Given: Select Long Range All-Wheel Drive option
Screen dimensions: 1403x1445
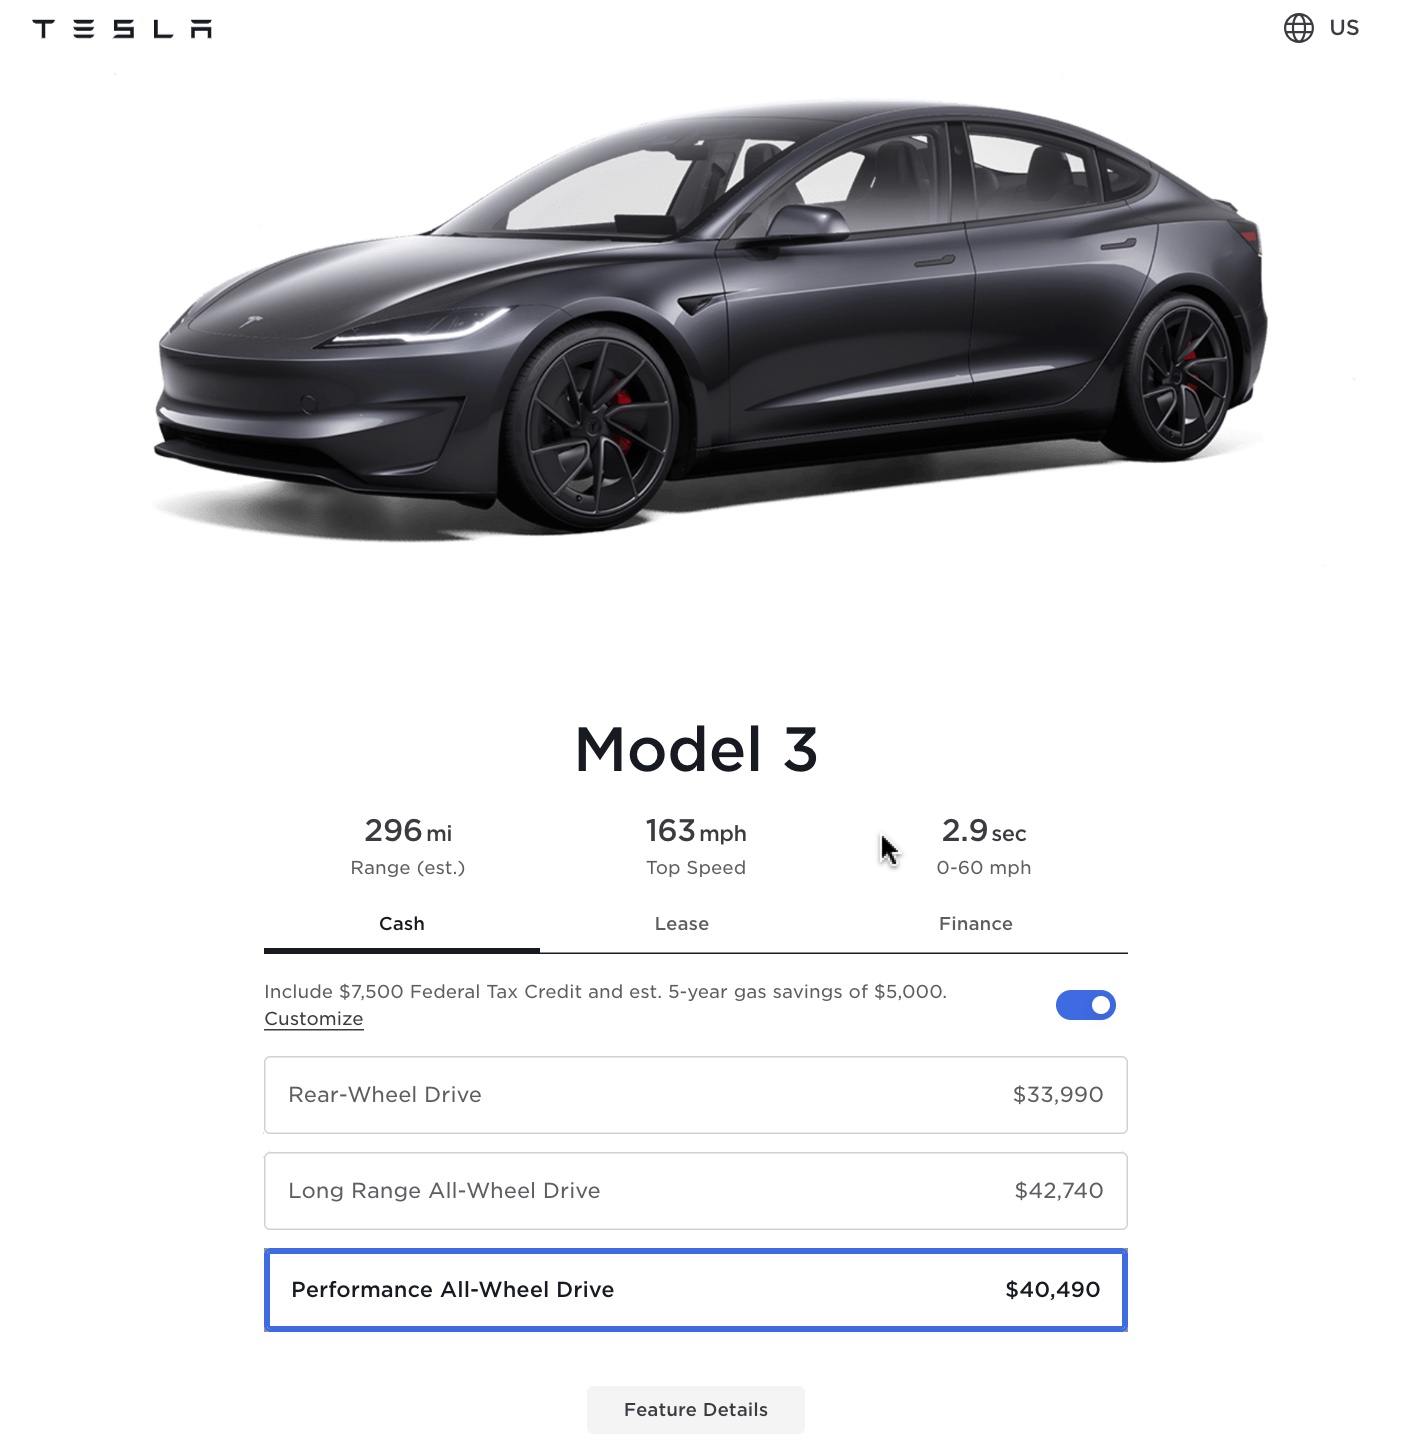Looking at the screenshot, I should (x=696, y=1191).
